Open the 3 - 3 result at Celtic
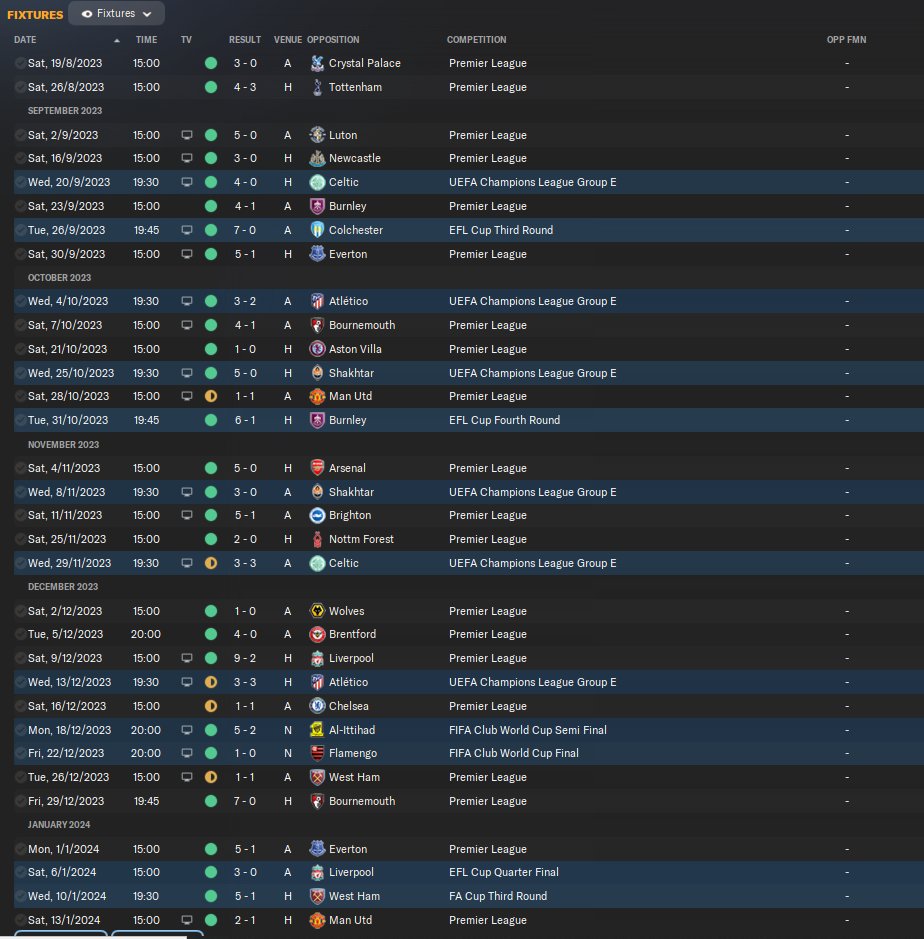 tap(245, 563)
